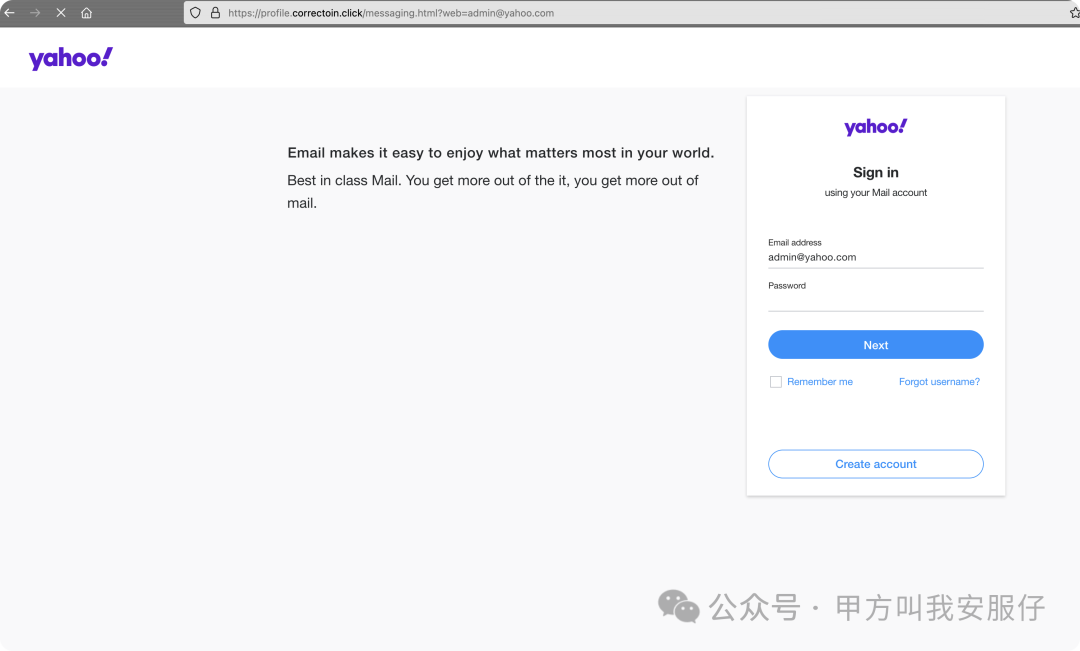Screen dimensions: 1080x651
Task: Click the bookmark star icon
Action: pos(1074,12)
